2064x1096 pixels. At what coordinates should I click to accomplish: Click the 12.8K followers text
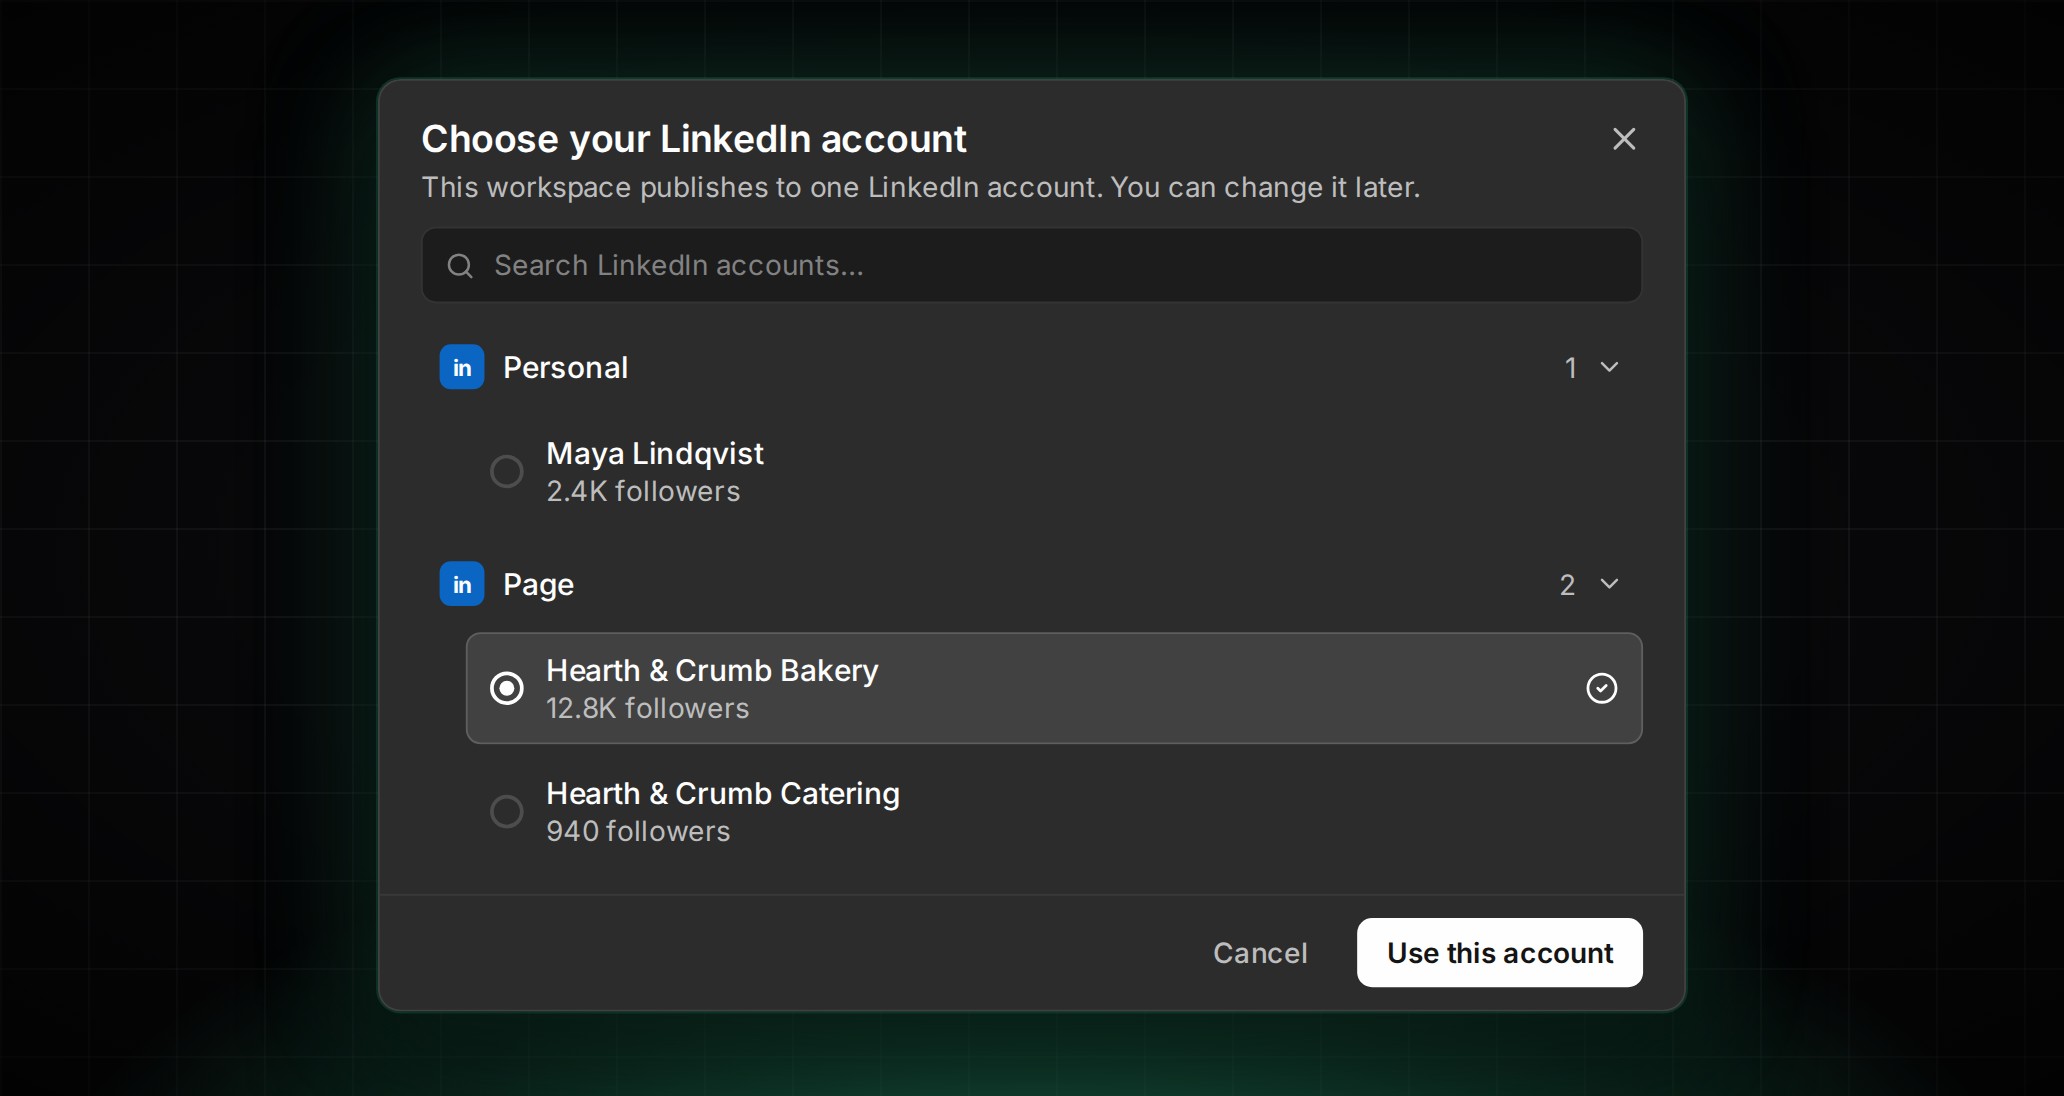click(x=647, y=708)
